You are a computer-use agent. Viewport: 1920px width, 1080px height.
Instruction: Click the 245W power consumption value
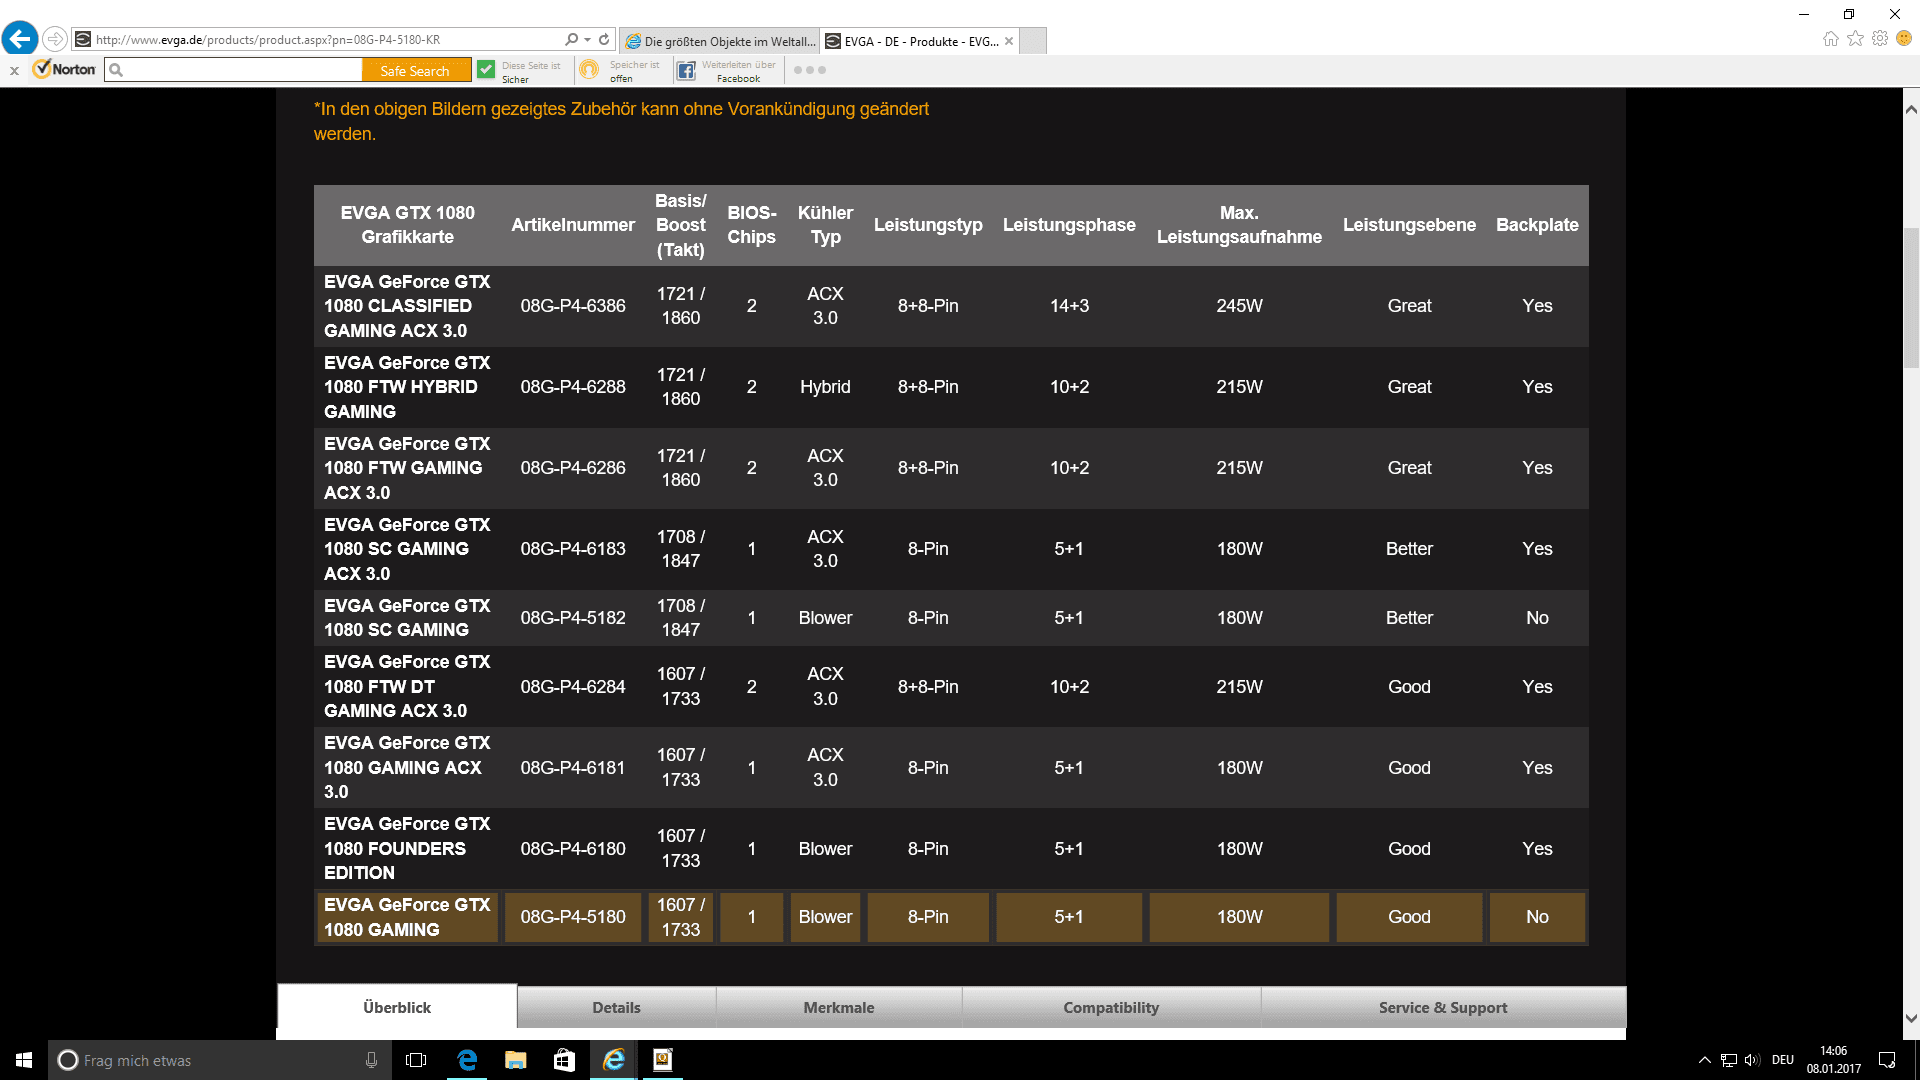[x=1239, y=306]
